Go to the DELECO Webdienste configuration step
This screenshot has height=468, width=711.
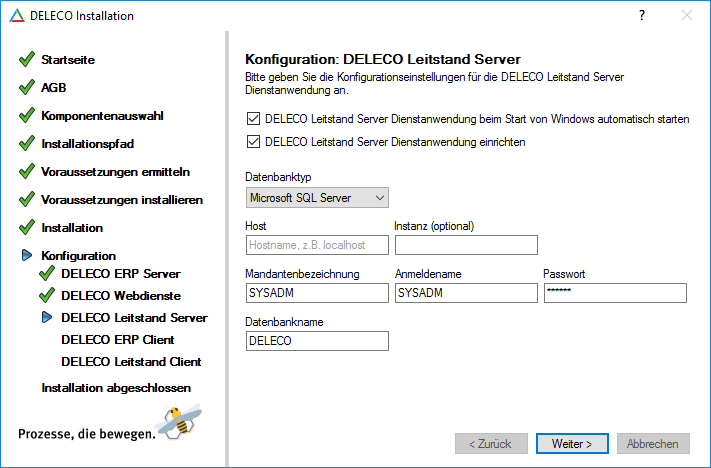coord(121,296)
